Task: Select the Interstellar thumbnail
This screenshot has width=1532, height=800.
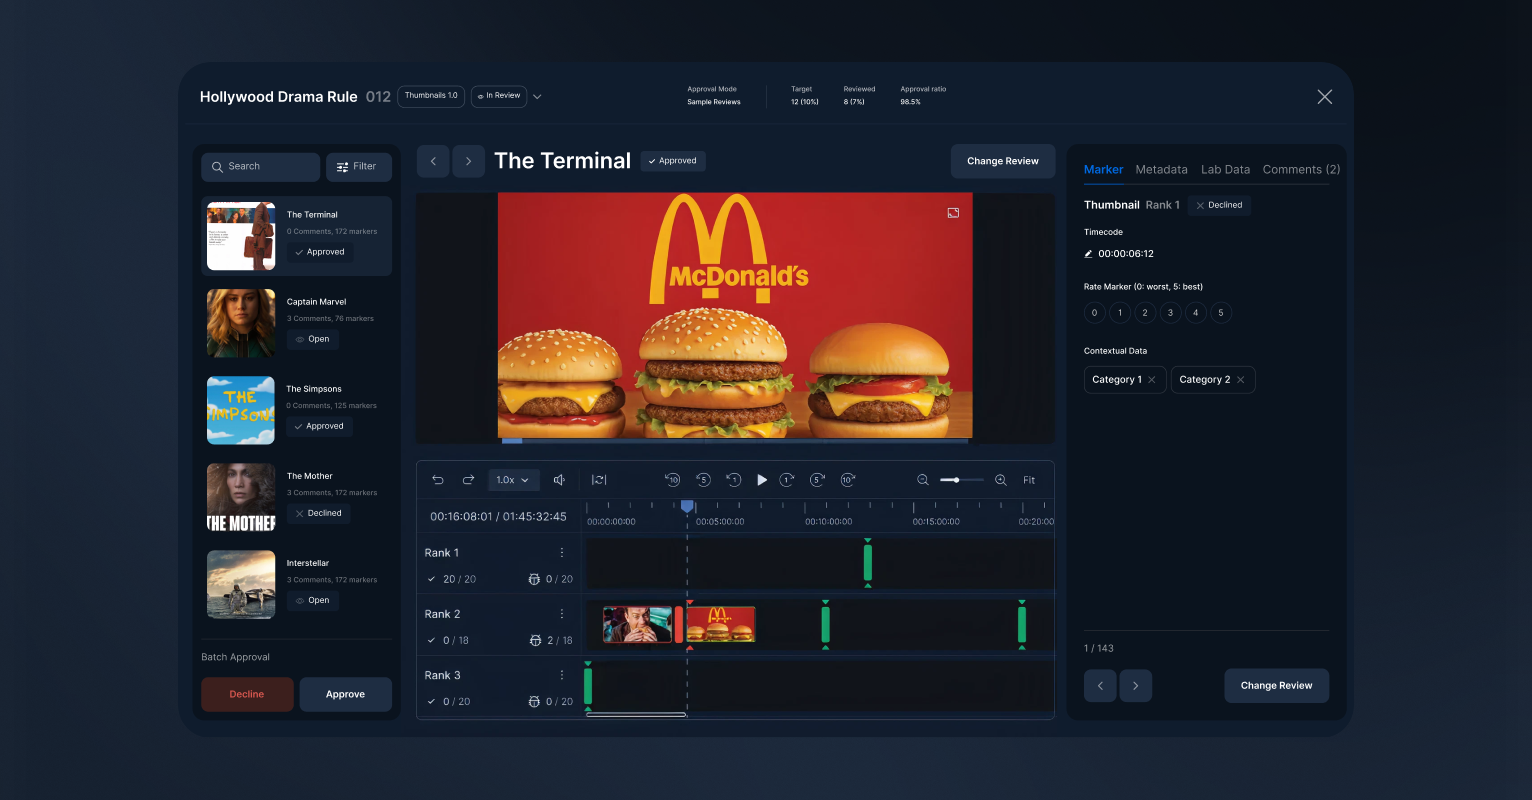Action: 241,585
